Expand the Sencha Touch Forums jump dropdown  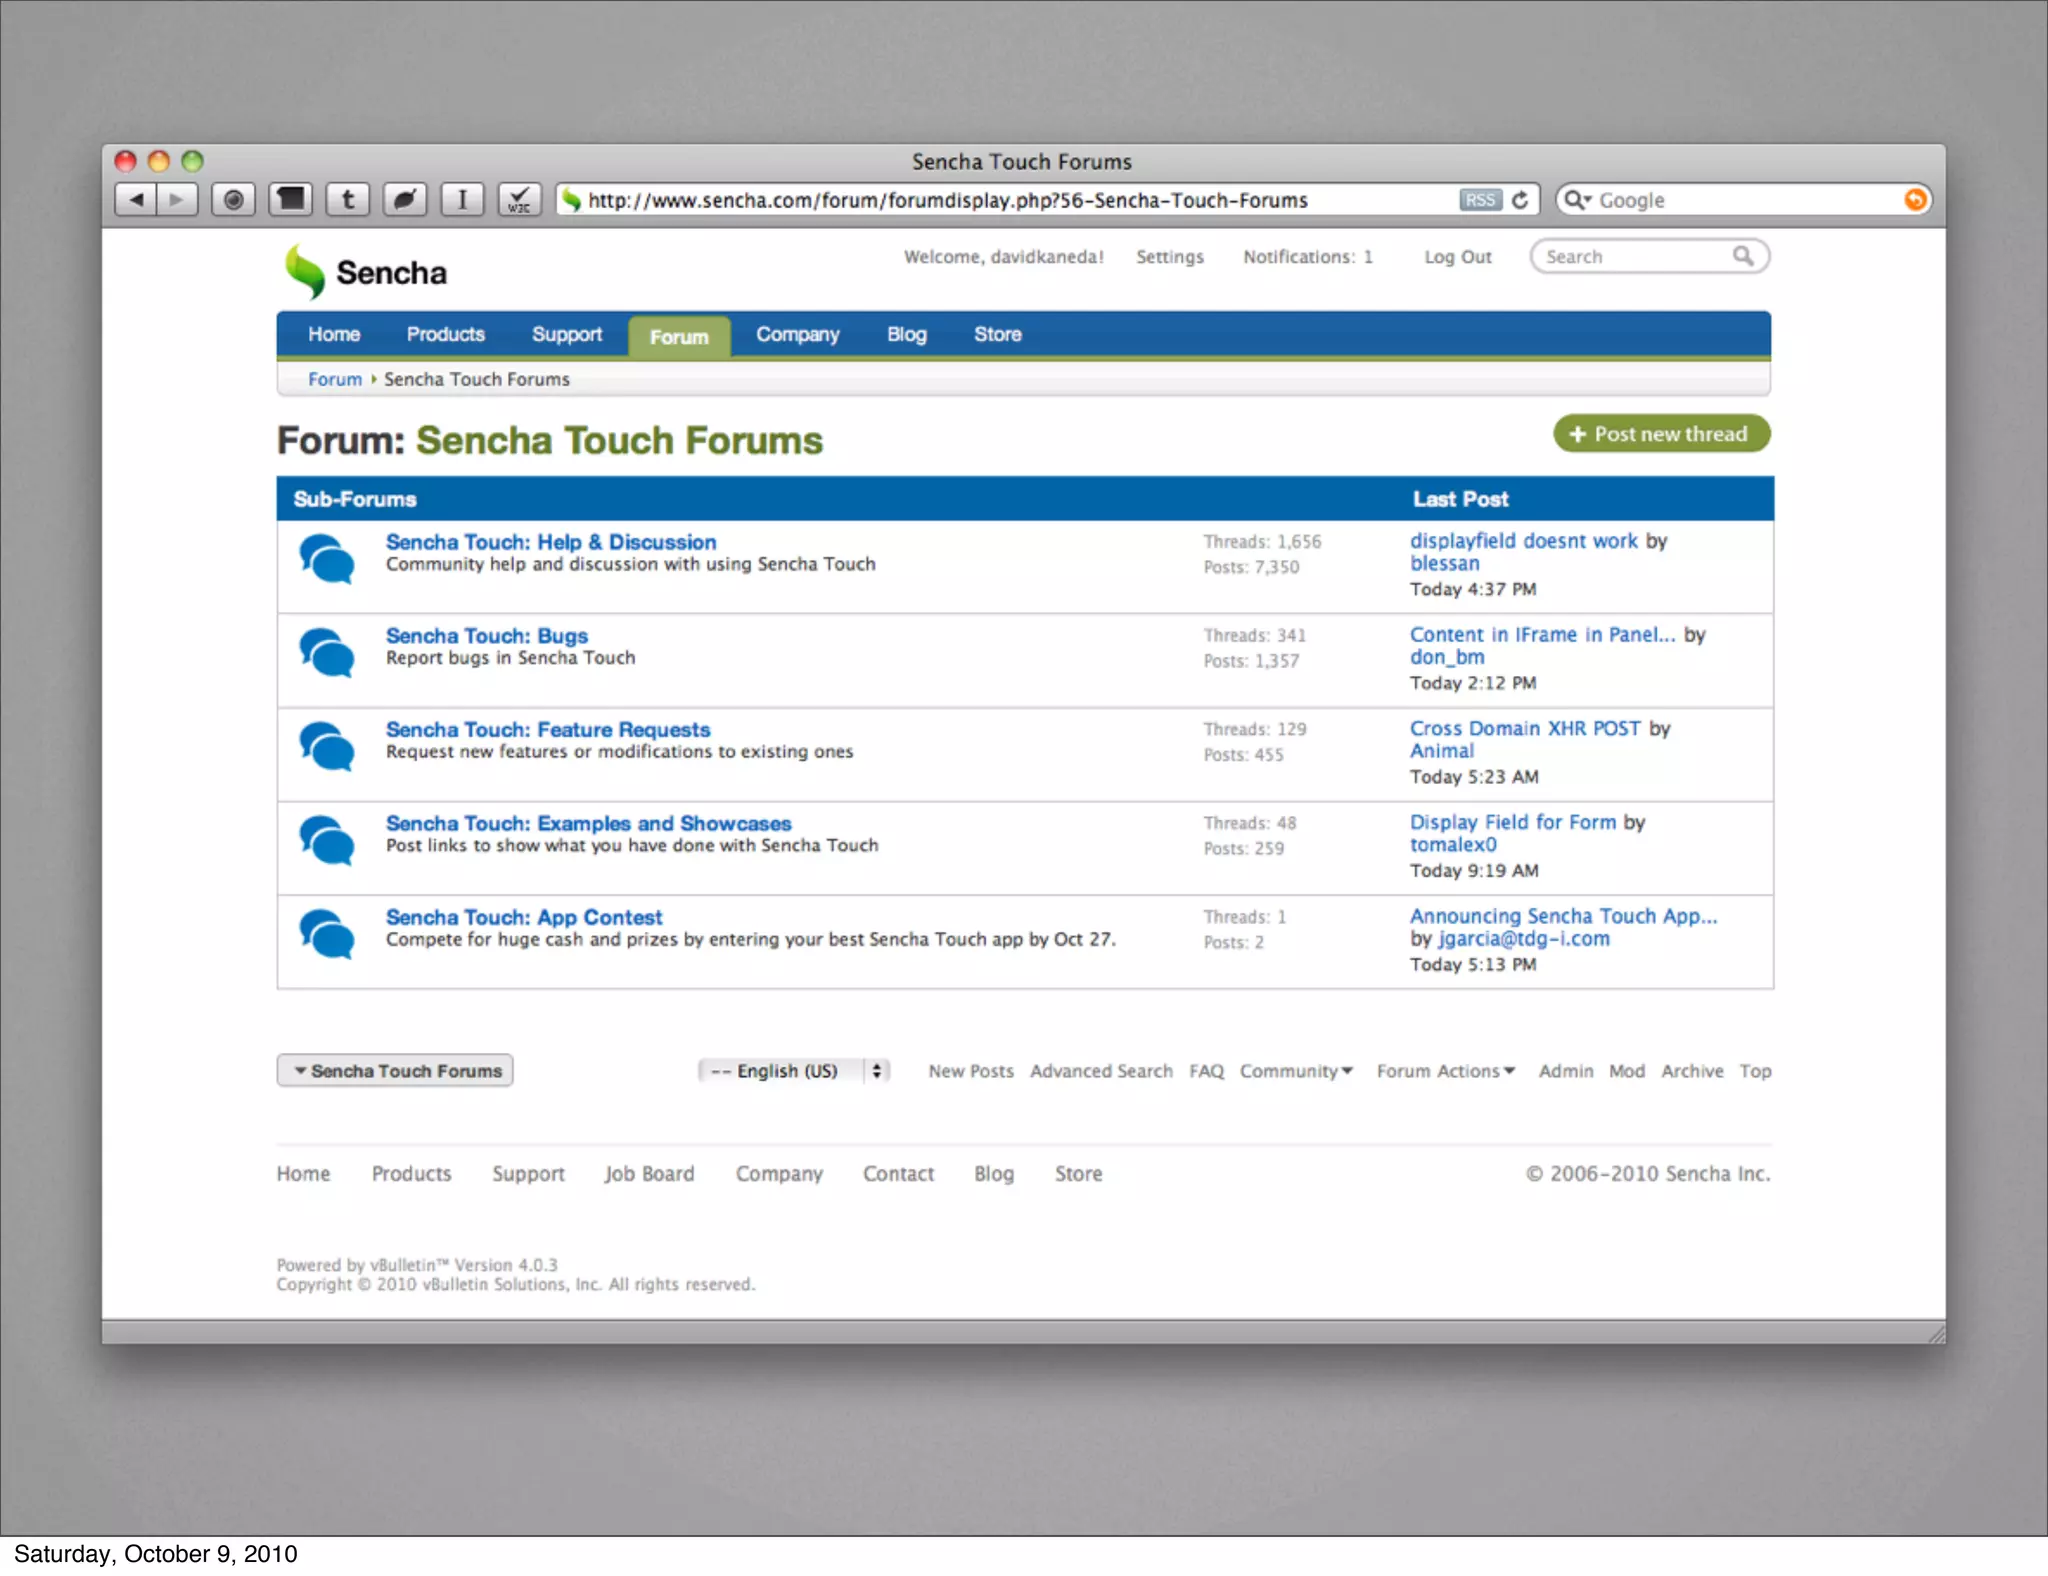[x=395, y=1071]
